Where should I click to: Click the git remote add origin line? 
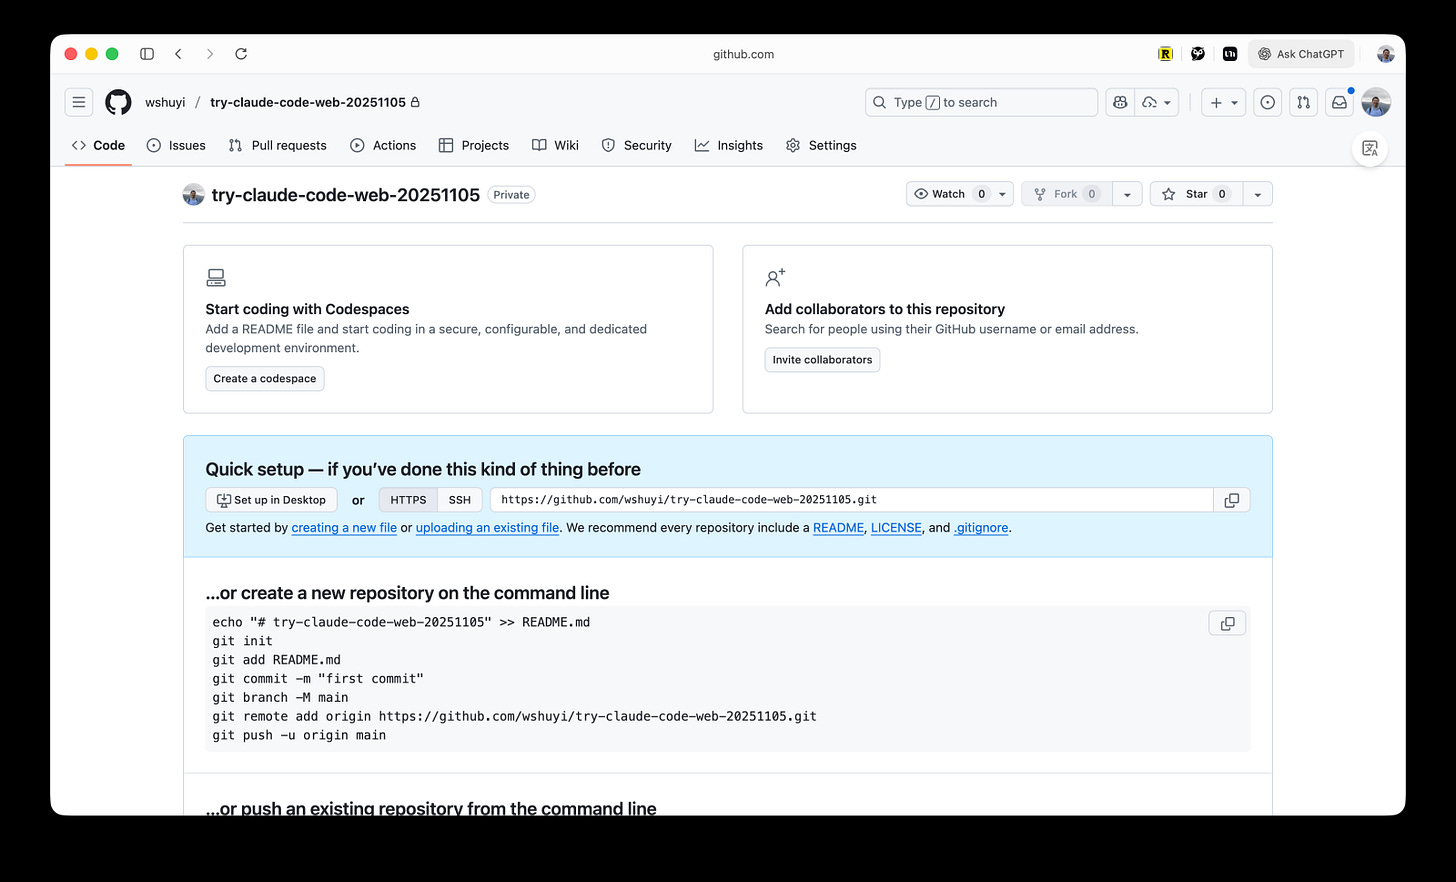[x=514, y=716]
